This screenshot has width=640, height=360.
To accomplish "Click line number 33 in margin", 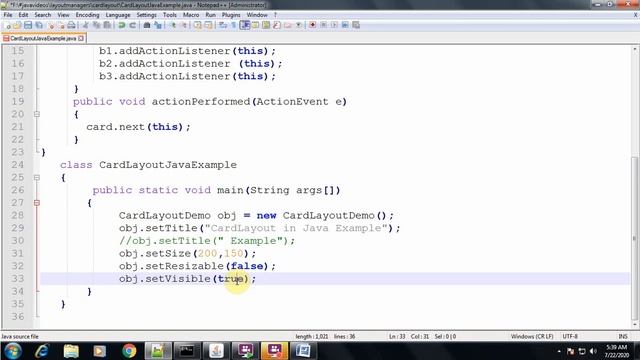I will coord(18,279).
